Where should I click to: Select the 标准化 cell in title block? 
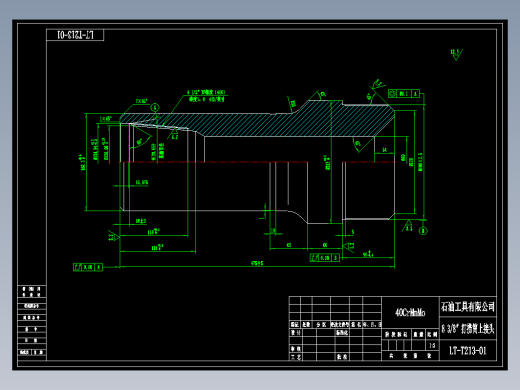pos(342,332)
